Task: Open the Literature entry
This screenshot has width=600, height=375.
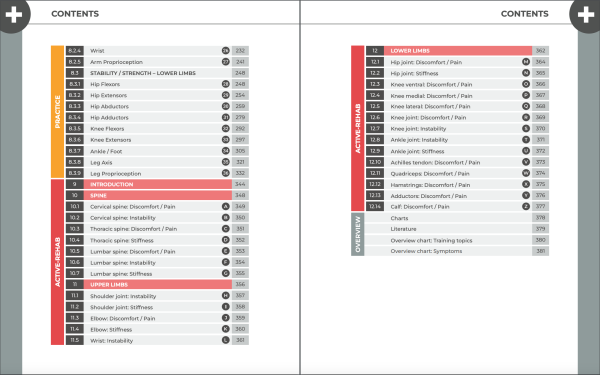Action: coord(403,229)
